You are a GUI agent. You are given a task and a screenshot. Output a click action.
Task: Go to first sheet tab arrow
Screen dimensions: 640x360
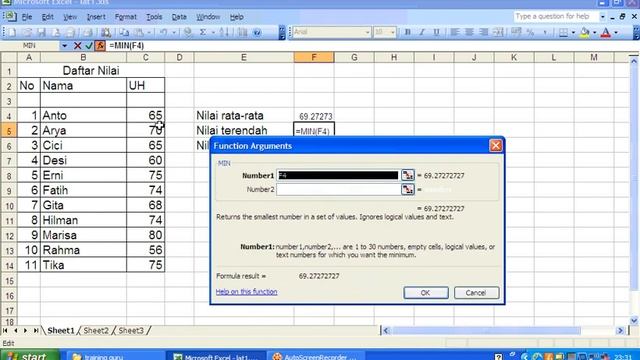click(5, 330)
